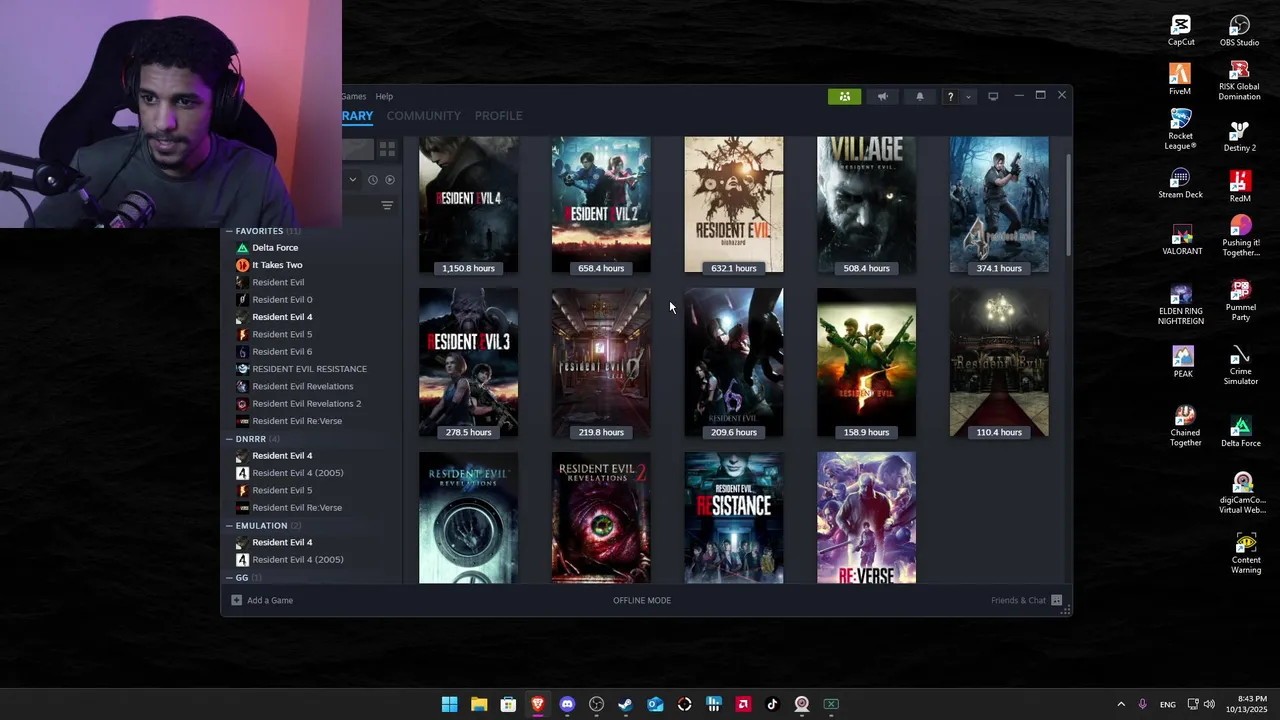Open the Games menu
Viewport: 1280px width, 720px height.
353,96
